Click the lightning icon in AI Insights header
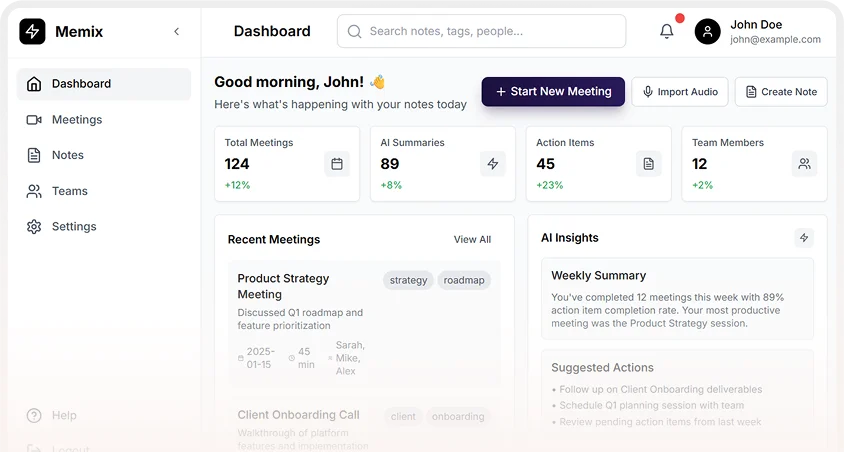The height and width of the screenshot is (452, 844). click(804, 237)
